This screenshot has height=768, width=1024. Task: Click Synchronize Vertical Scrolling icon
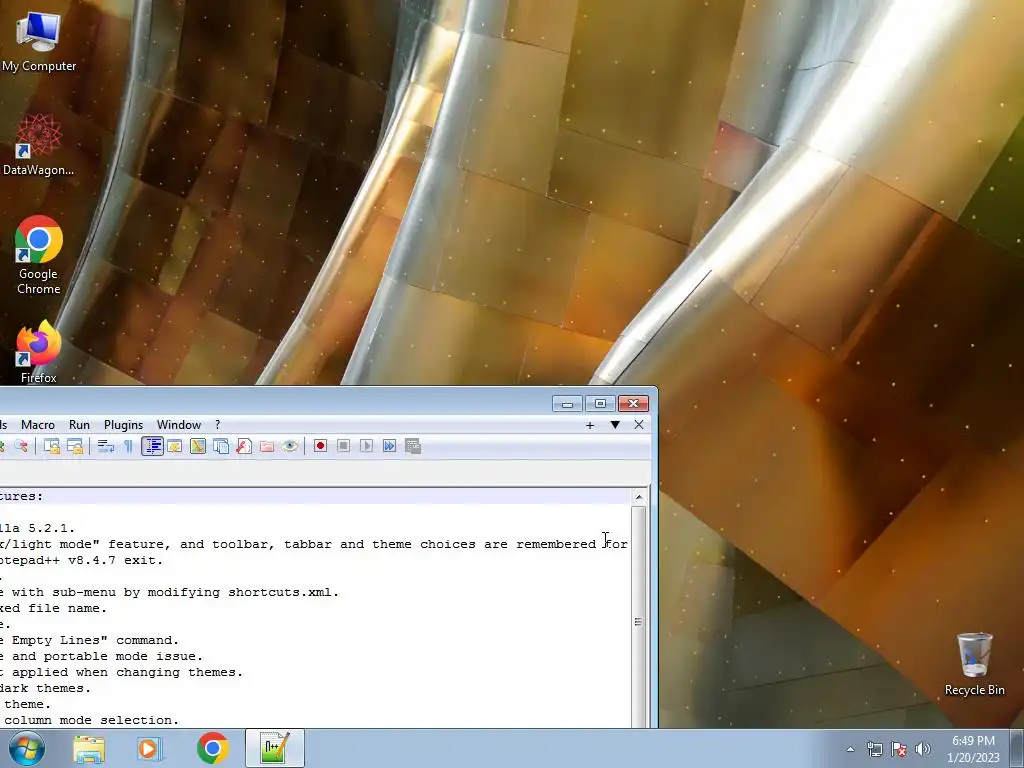pyautogui.click(x=52, y=446)
